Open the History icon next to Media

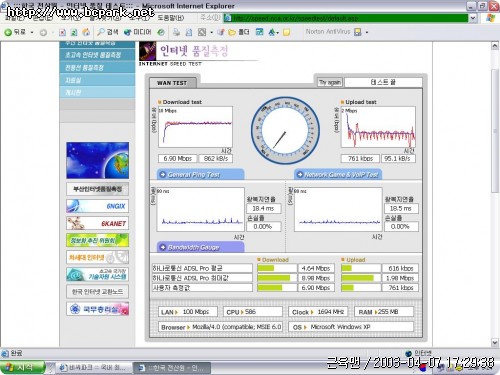tap(161, 32)
